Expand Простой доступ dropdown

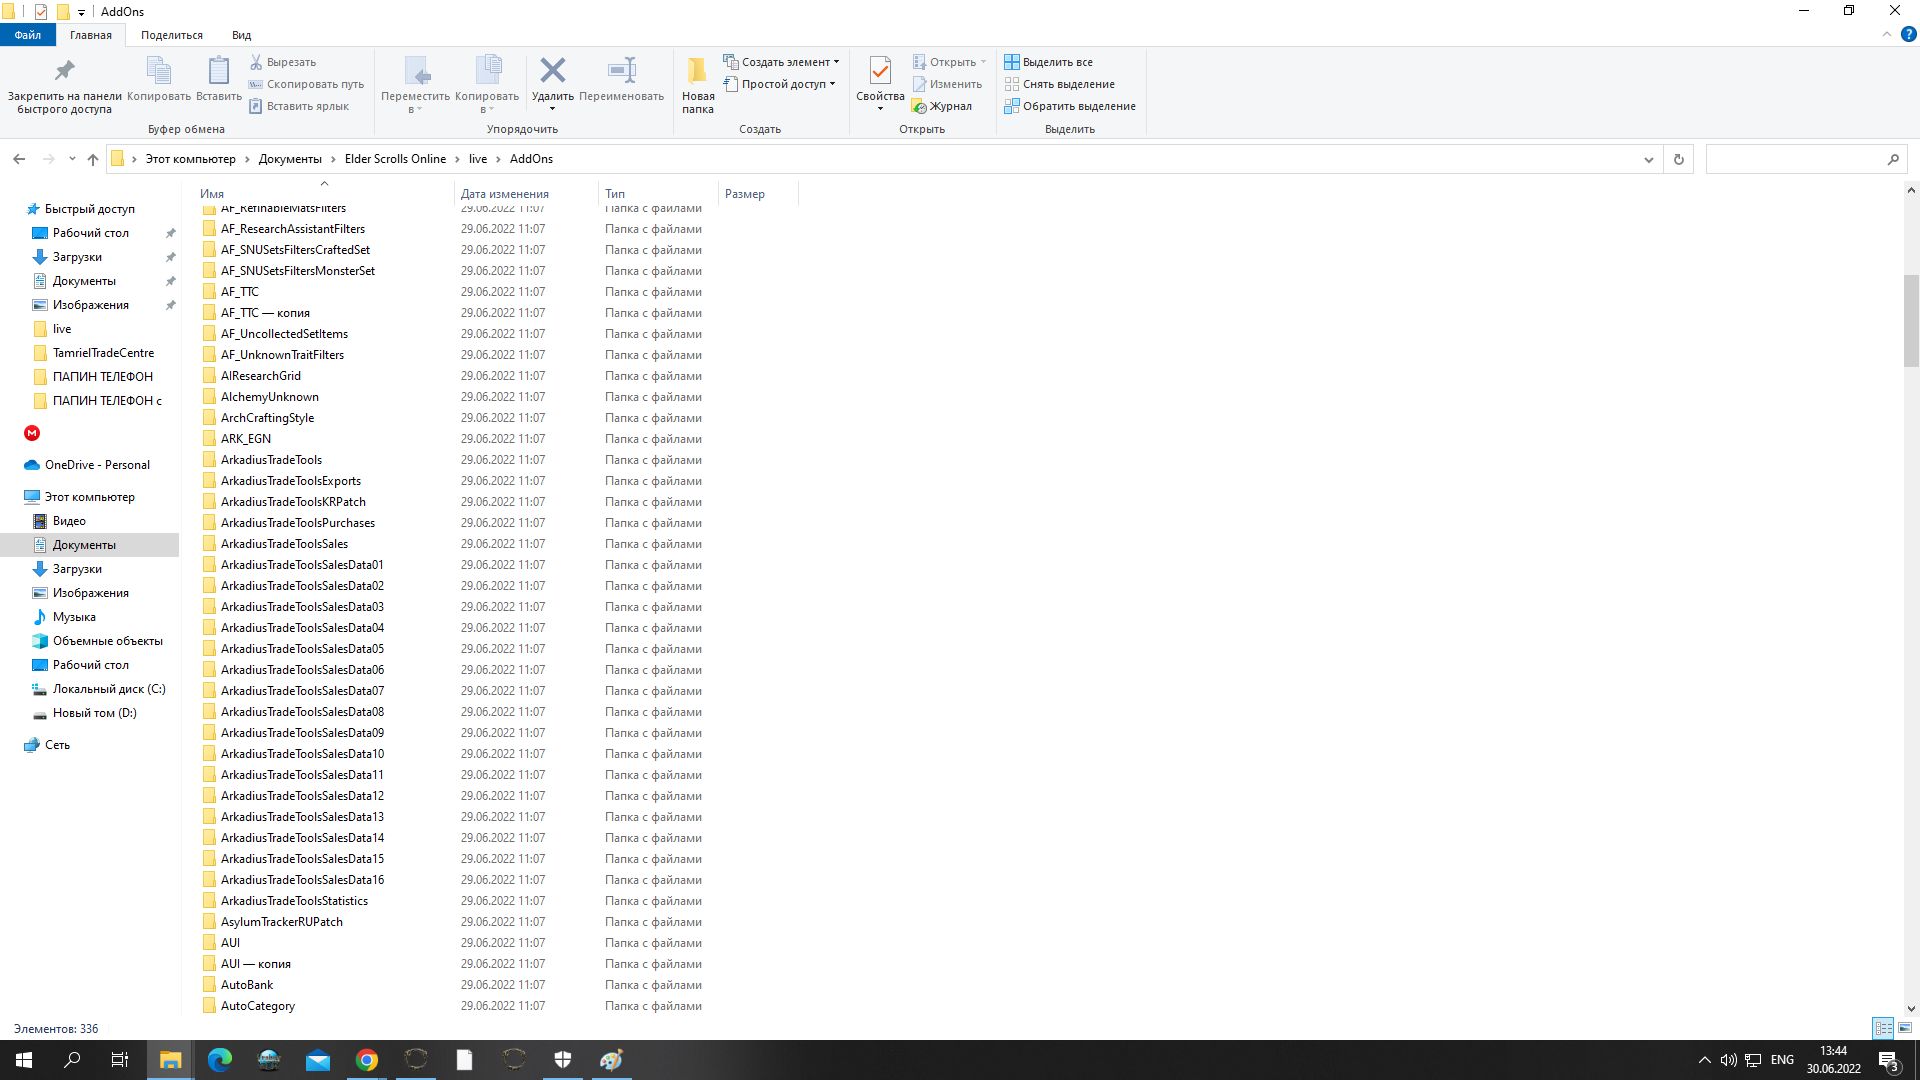tap(779, 84)
